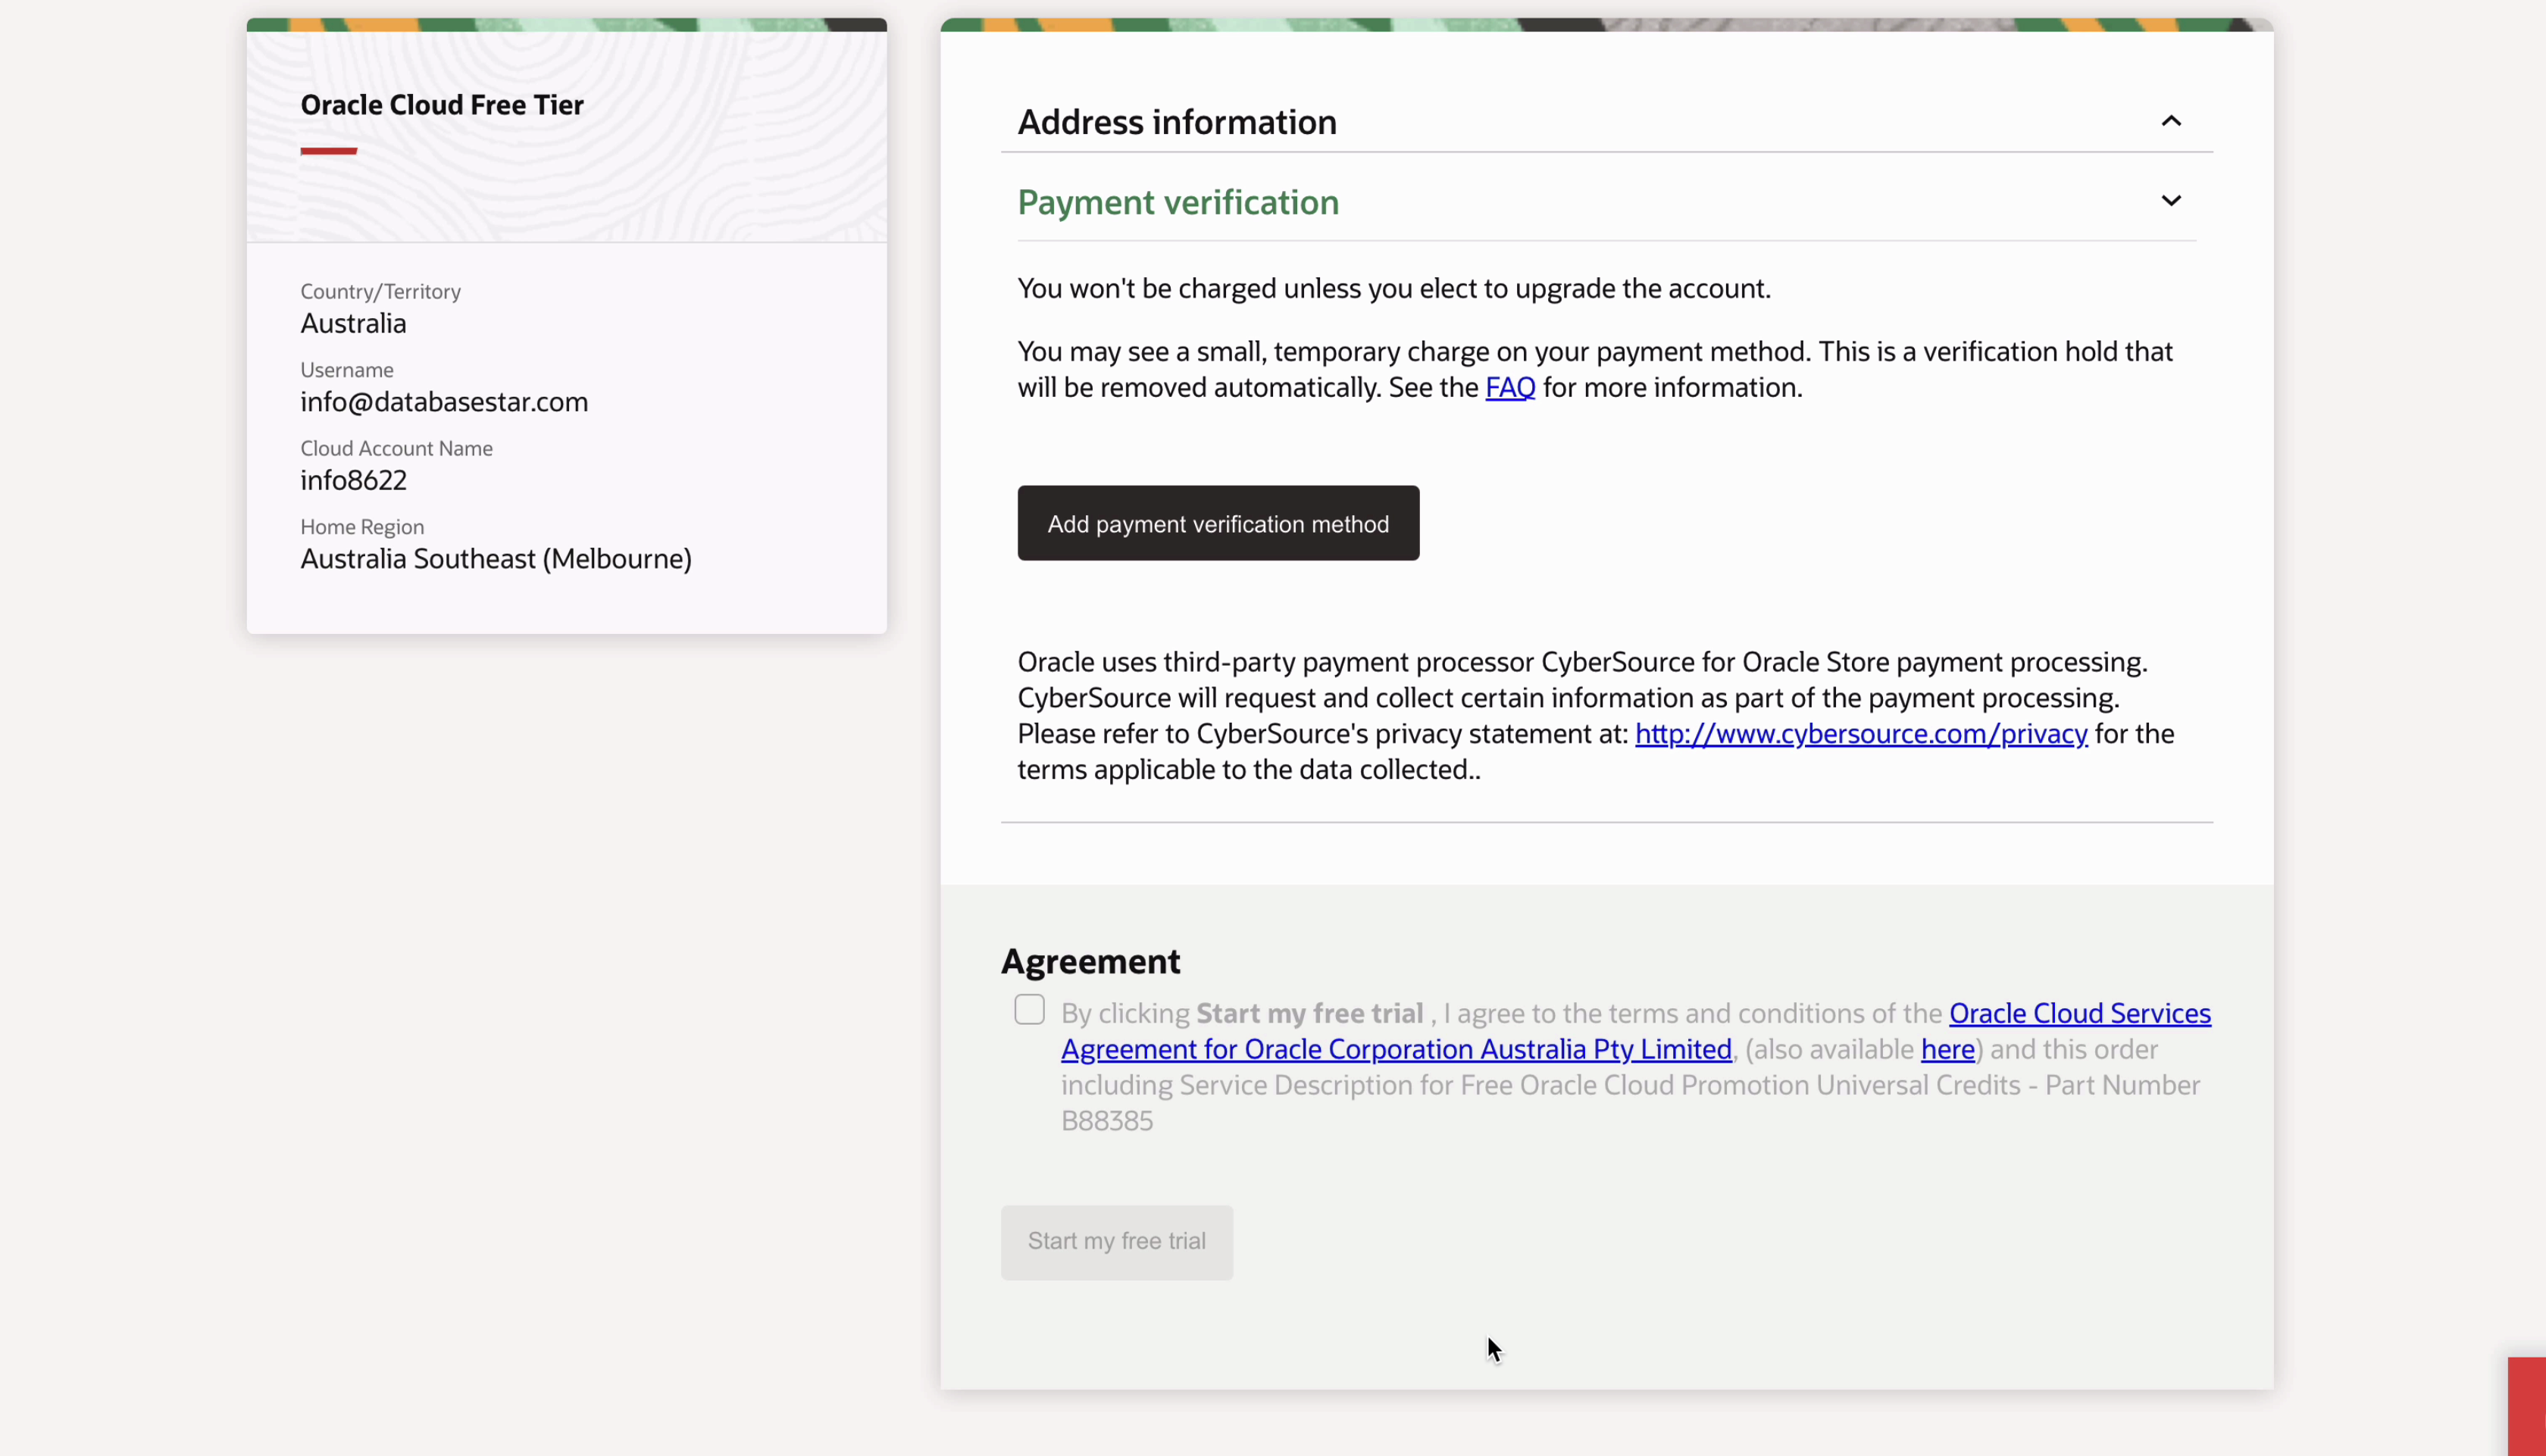This screenshot has height=1456, width=2546.
Task: Open the CyberSource privacy statement link
Action: coord(1860,734)
